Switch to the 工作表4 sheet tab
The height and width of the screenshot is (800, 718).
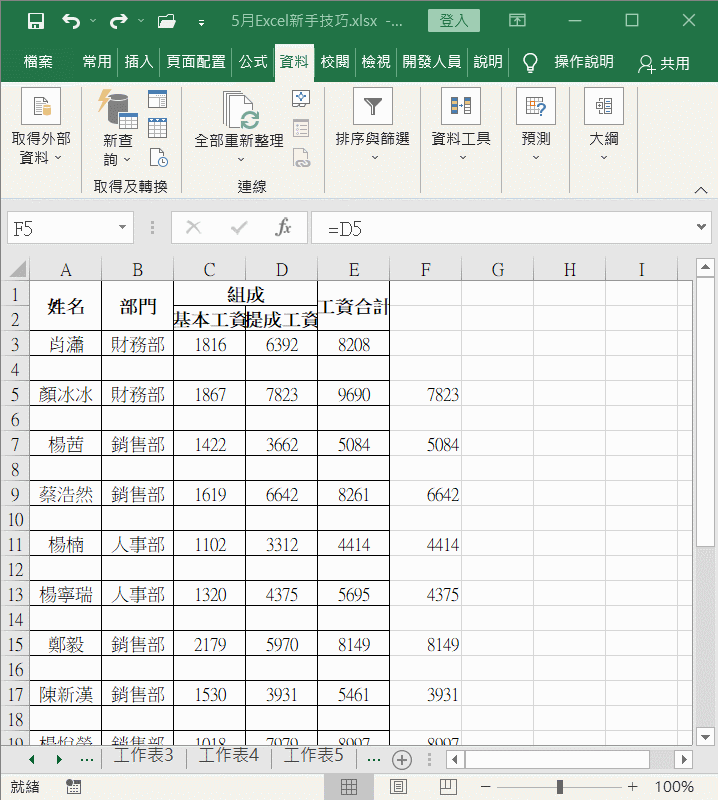(x=229, y=756)
